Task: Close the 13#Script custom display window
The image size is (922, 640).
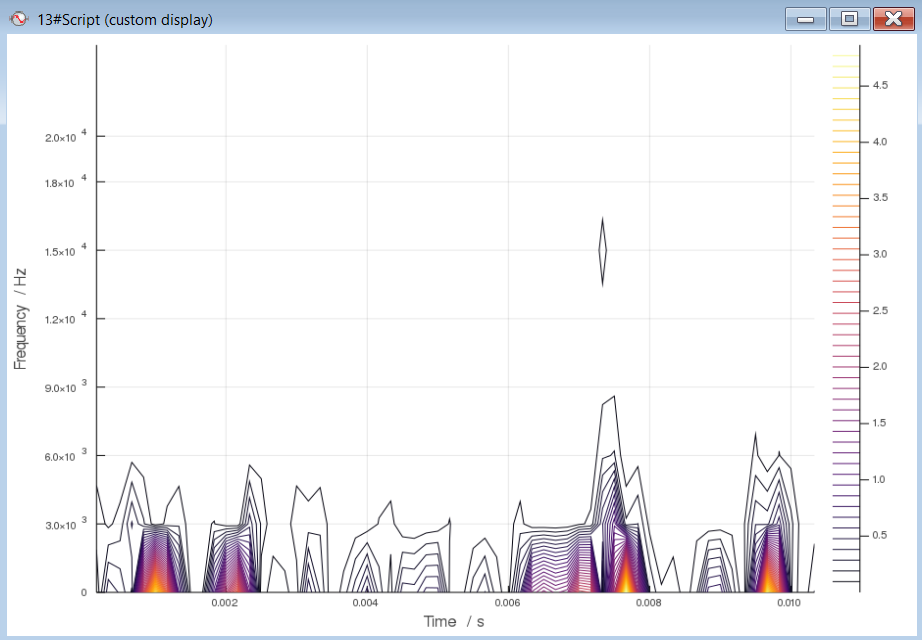Action: 893,19
